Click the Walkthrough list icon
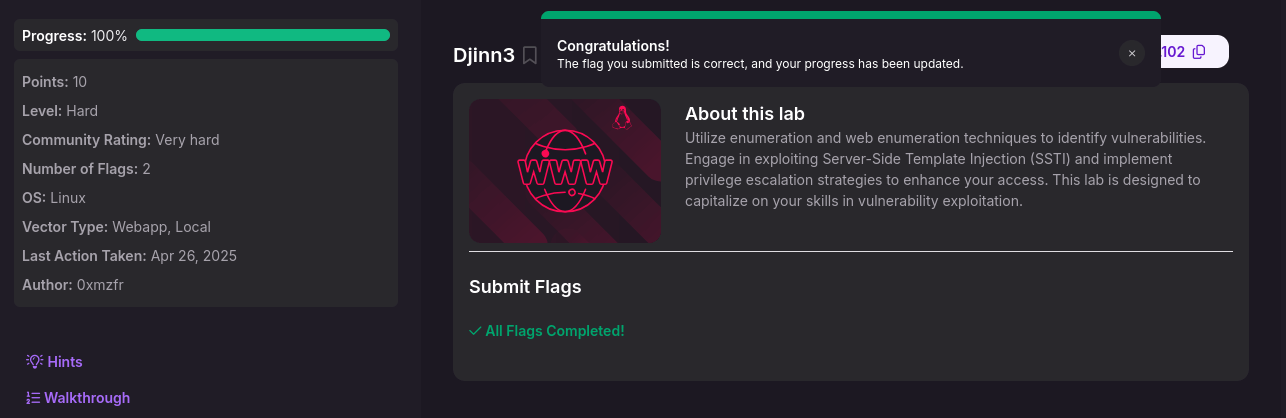 (33, 398)
